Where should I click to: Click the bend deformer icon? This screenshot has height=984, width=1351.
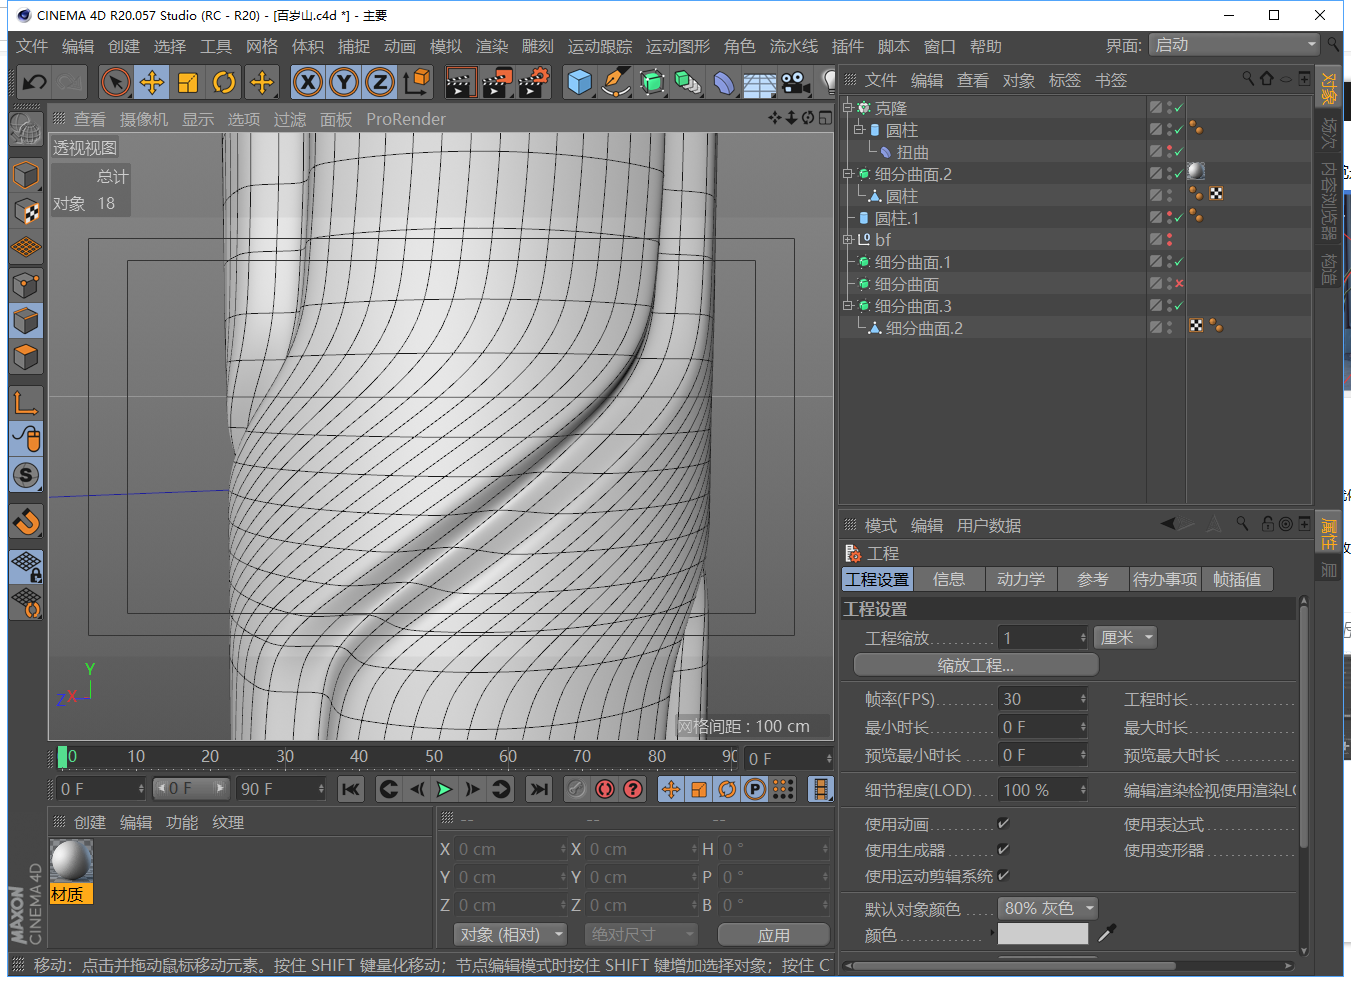tap(724, 82)
